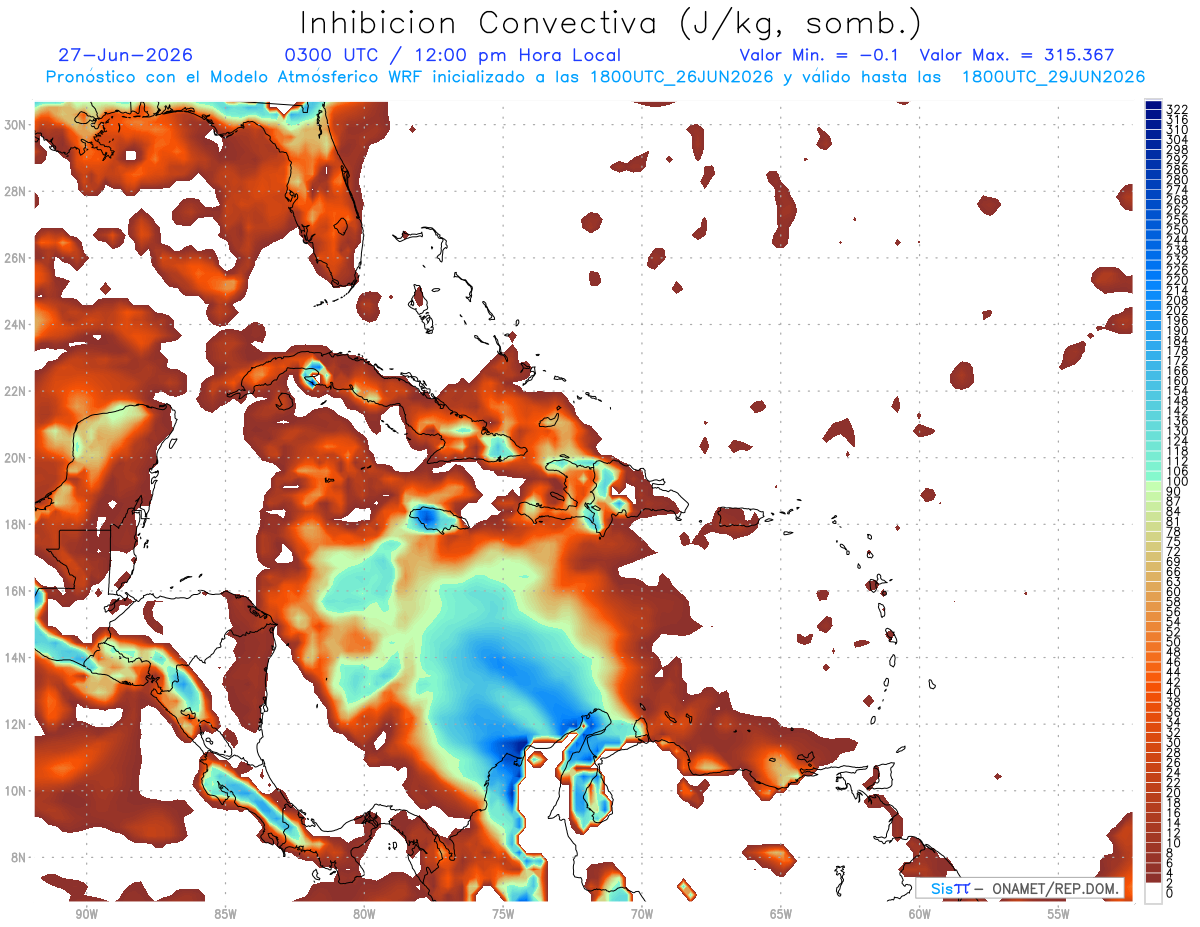
Task: Click the 'Valor Max. = 315.367' text
Action: [1017, 56]
